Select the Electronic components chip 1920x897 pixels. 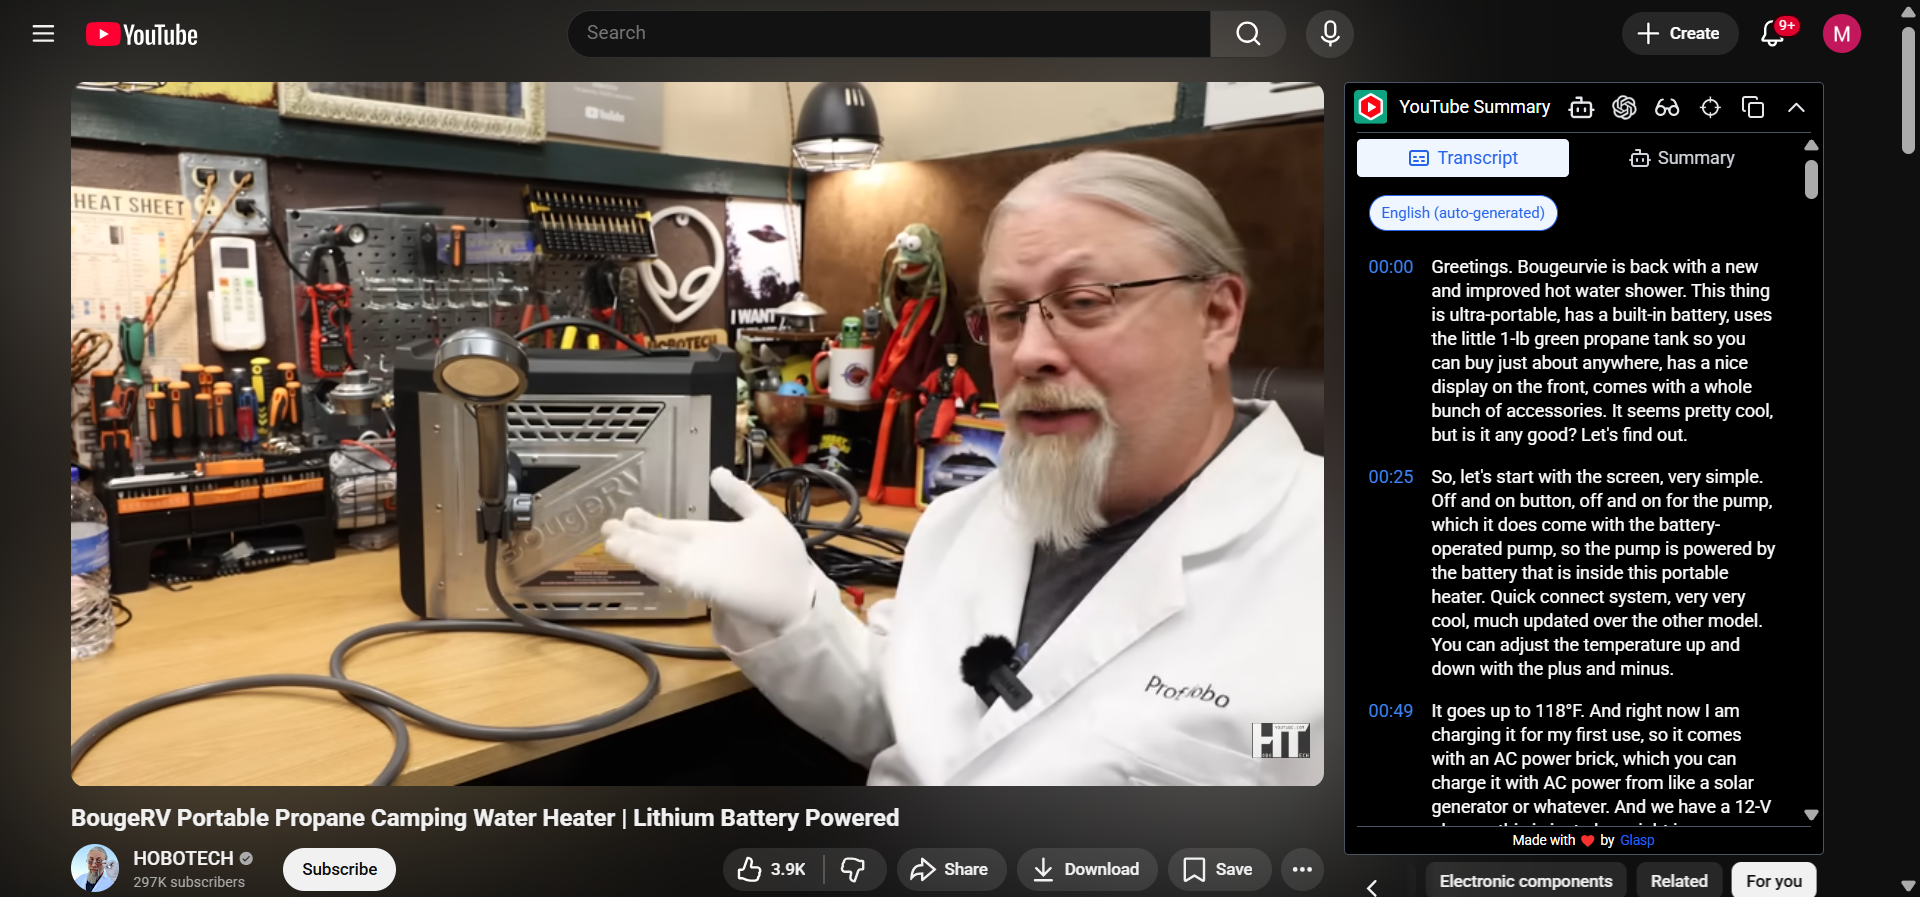pos(1525,881)
